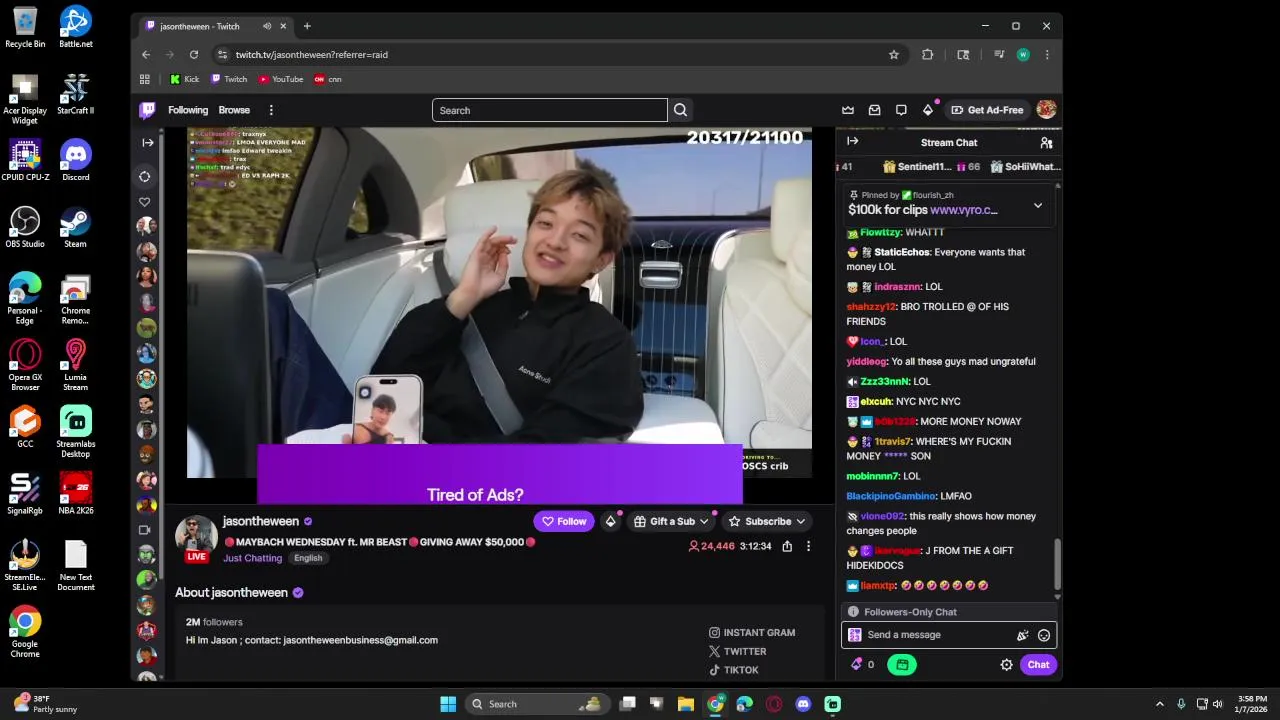The height and width of the screenshot is (720, 1280).
Task: Open chat identity badge icon
Action: coord(854,635)
